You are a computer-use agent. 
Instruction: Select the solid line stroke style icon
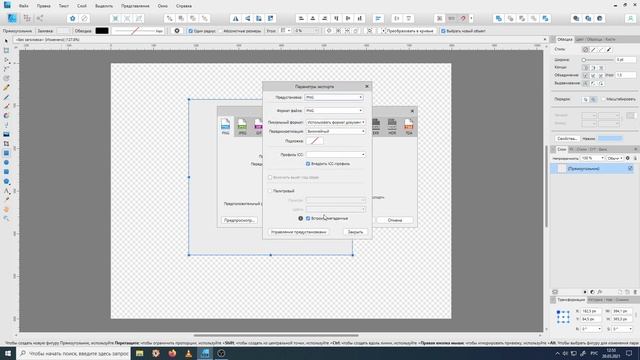pyautogui.click(x=593, y=49)
